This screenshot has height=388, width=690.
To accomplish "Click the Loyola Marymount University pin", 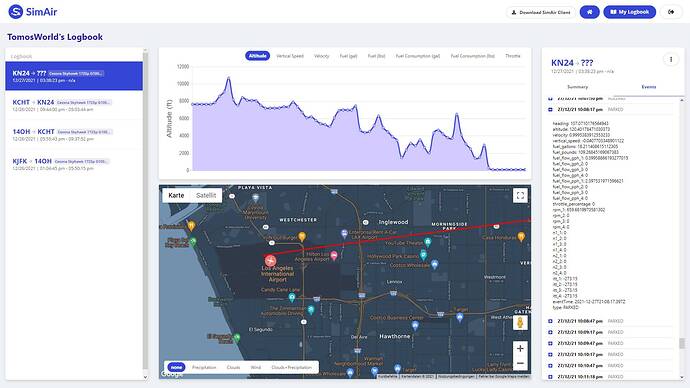I will [256, 198].
